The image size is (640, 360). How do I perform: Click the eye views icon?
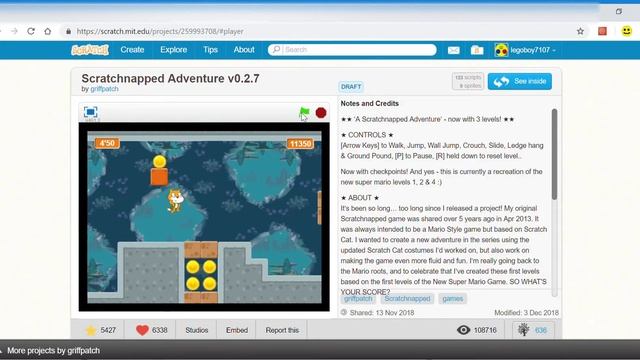tap(463, 330)
